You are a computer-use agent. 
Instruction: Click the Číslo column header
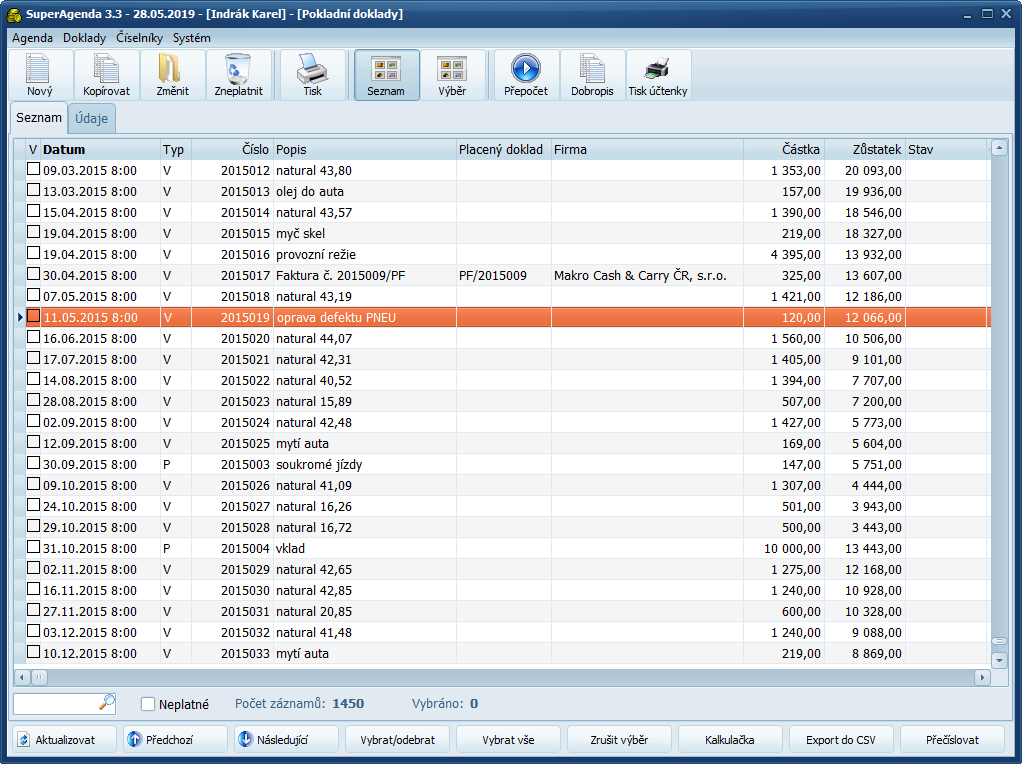(x=231, y=149)
